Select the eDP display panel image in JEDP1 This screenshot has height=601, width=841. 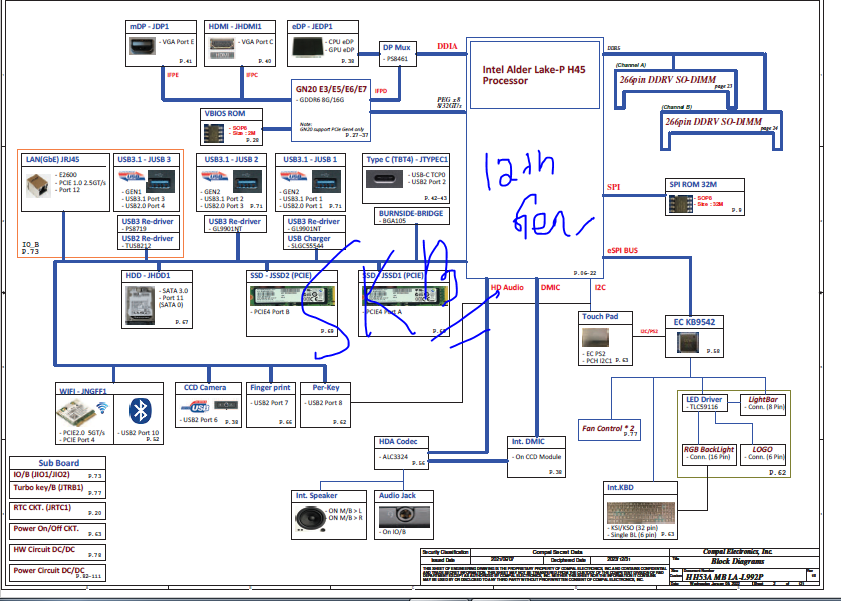(x=307, y=47)
